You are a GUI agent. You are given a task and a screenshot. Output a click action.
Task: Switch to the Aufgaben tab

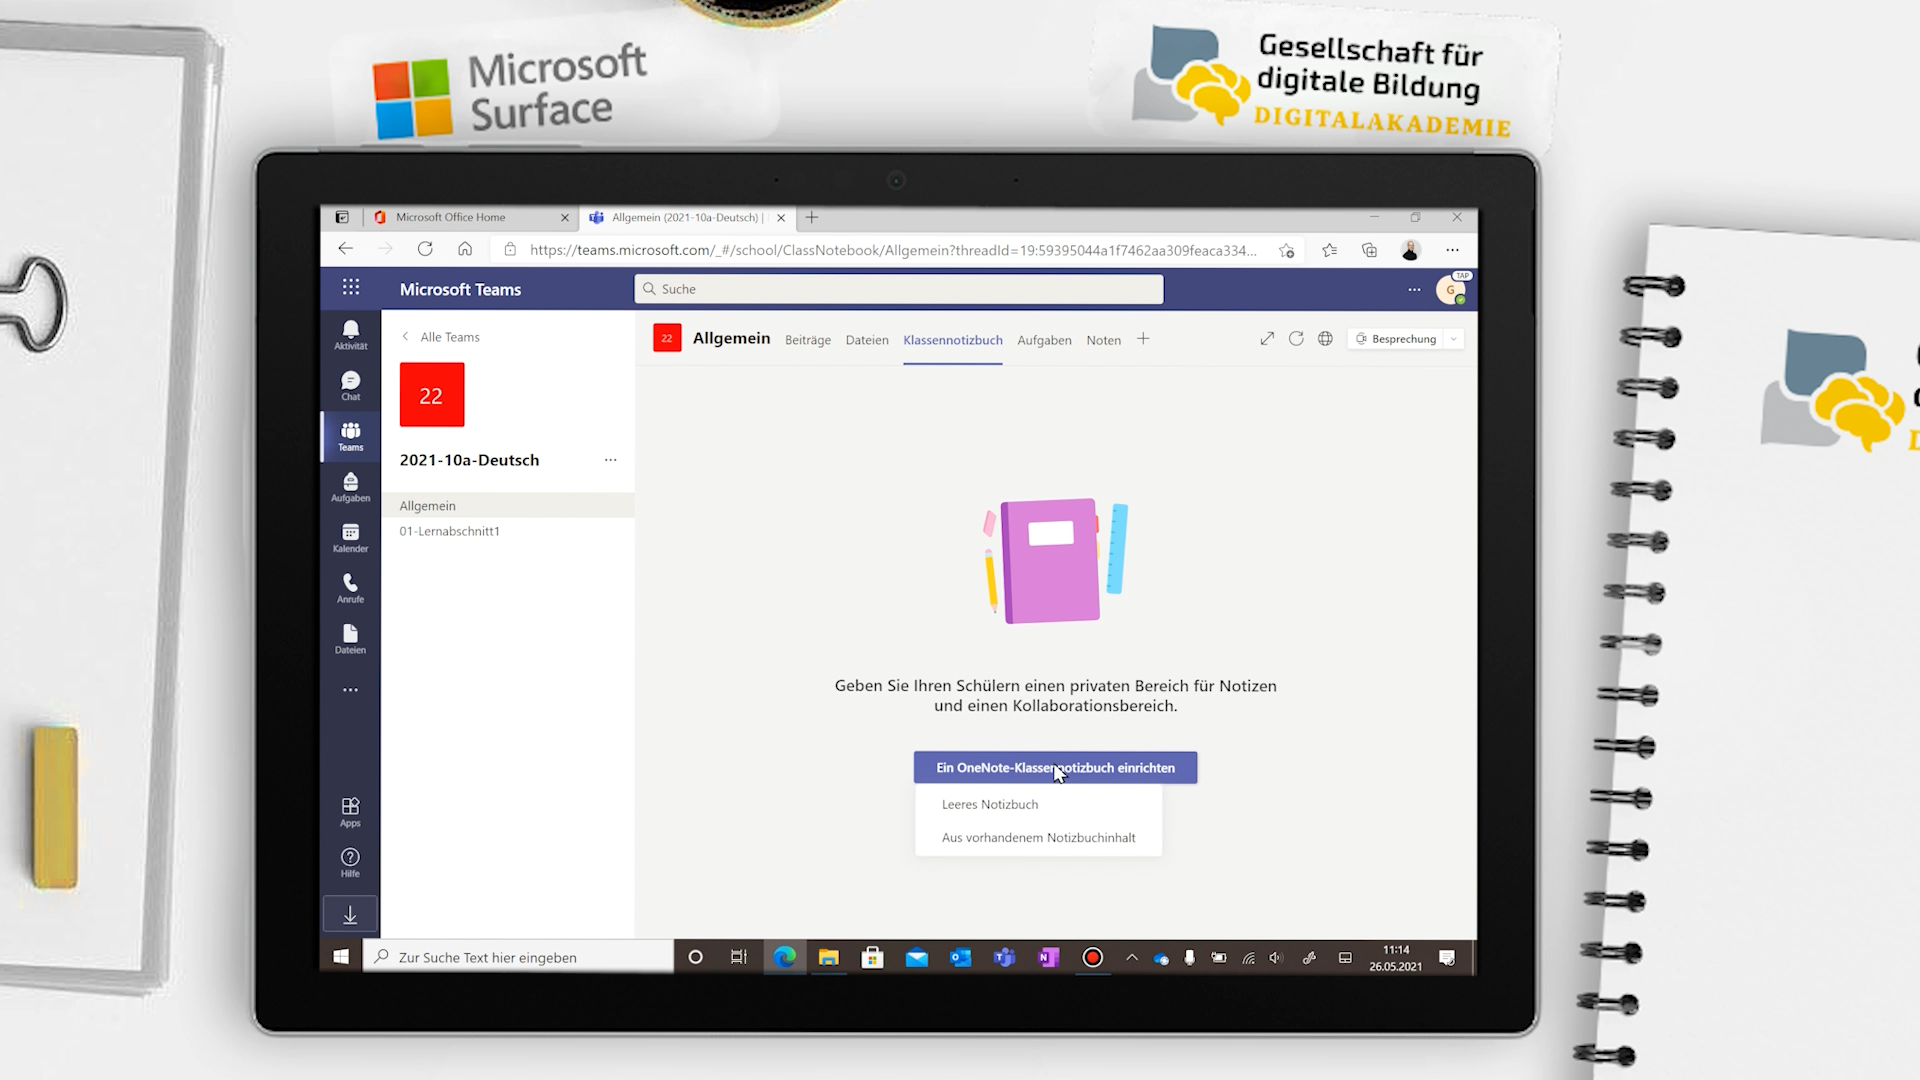(1044, 340)
